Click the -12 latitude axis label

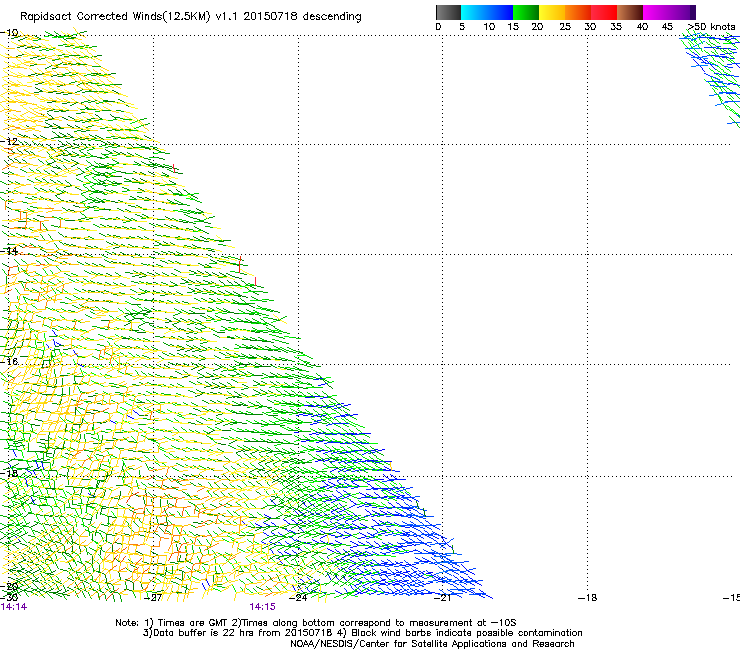click(9, 142)
